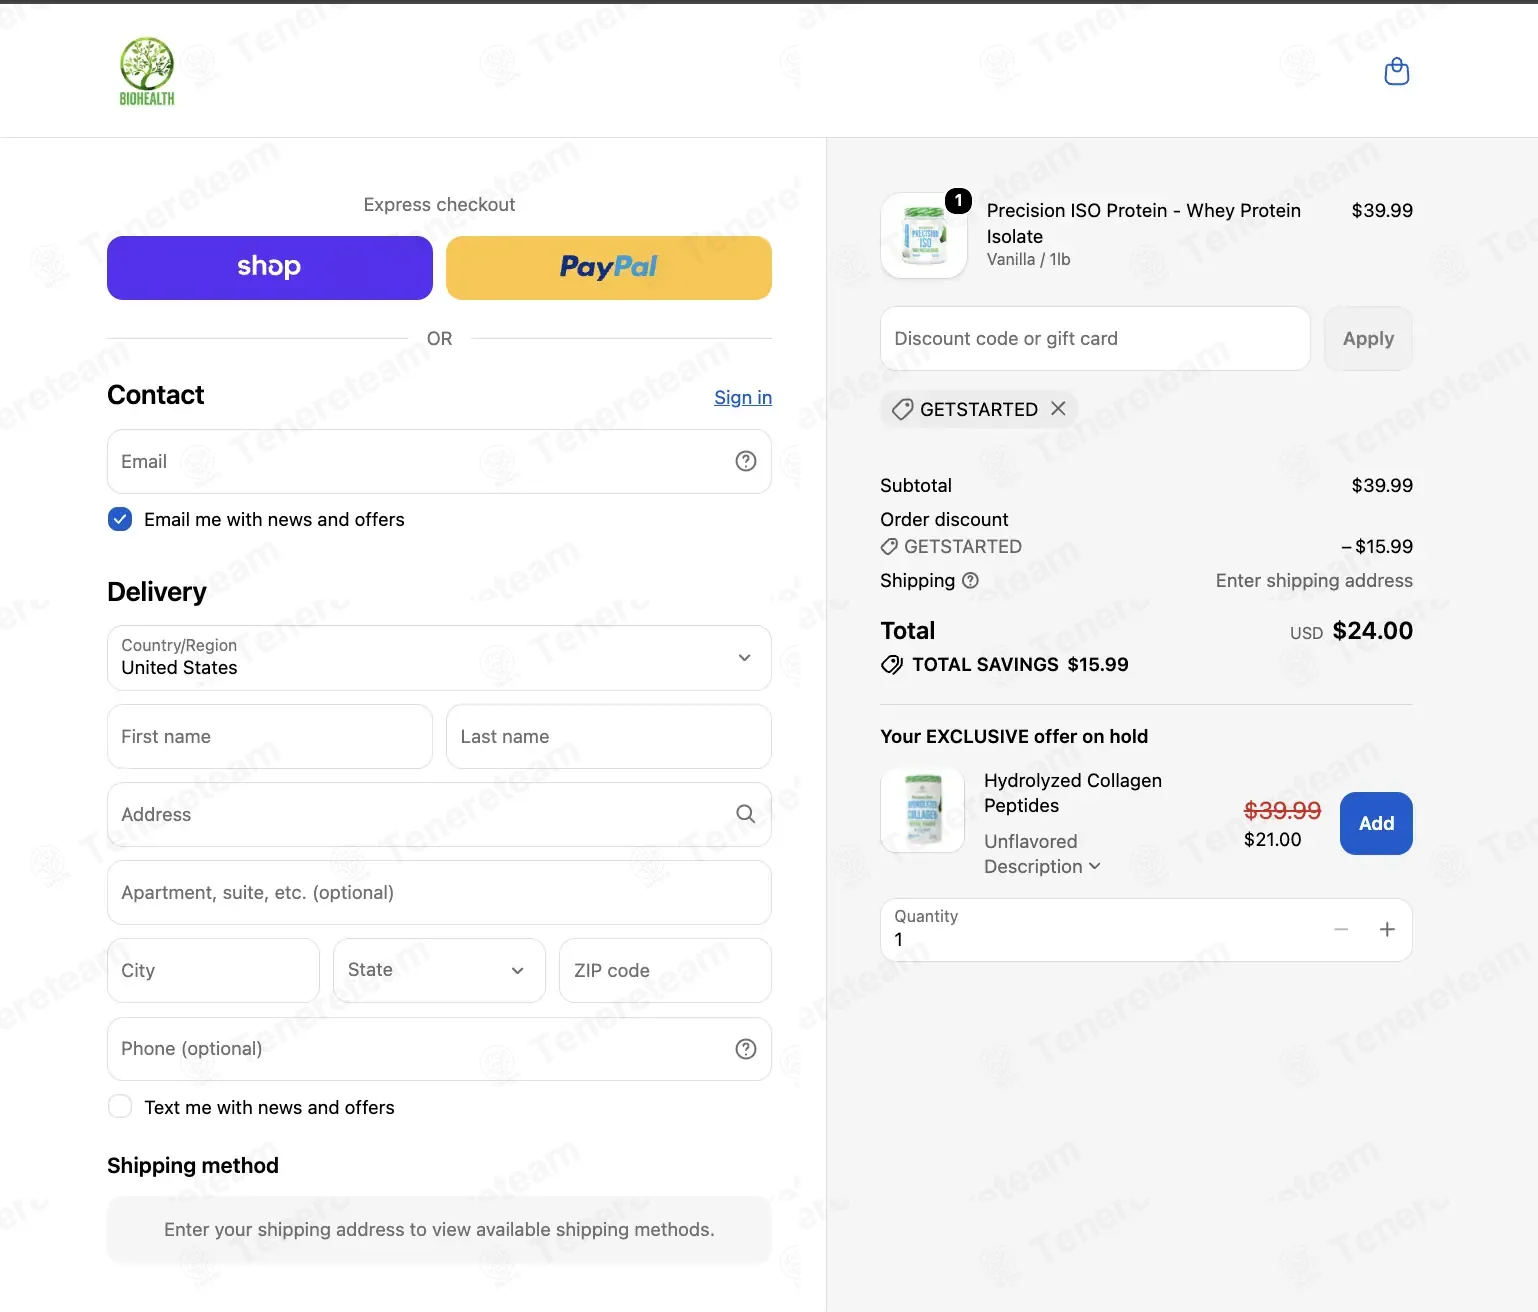Focus the Apartment, suite field

tap(439, 892)
